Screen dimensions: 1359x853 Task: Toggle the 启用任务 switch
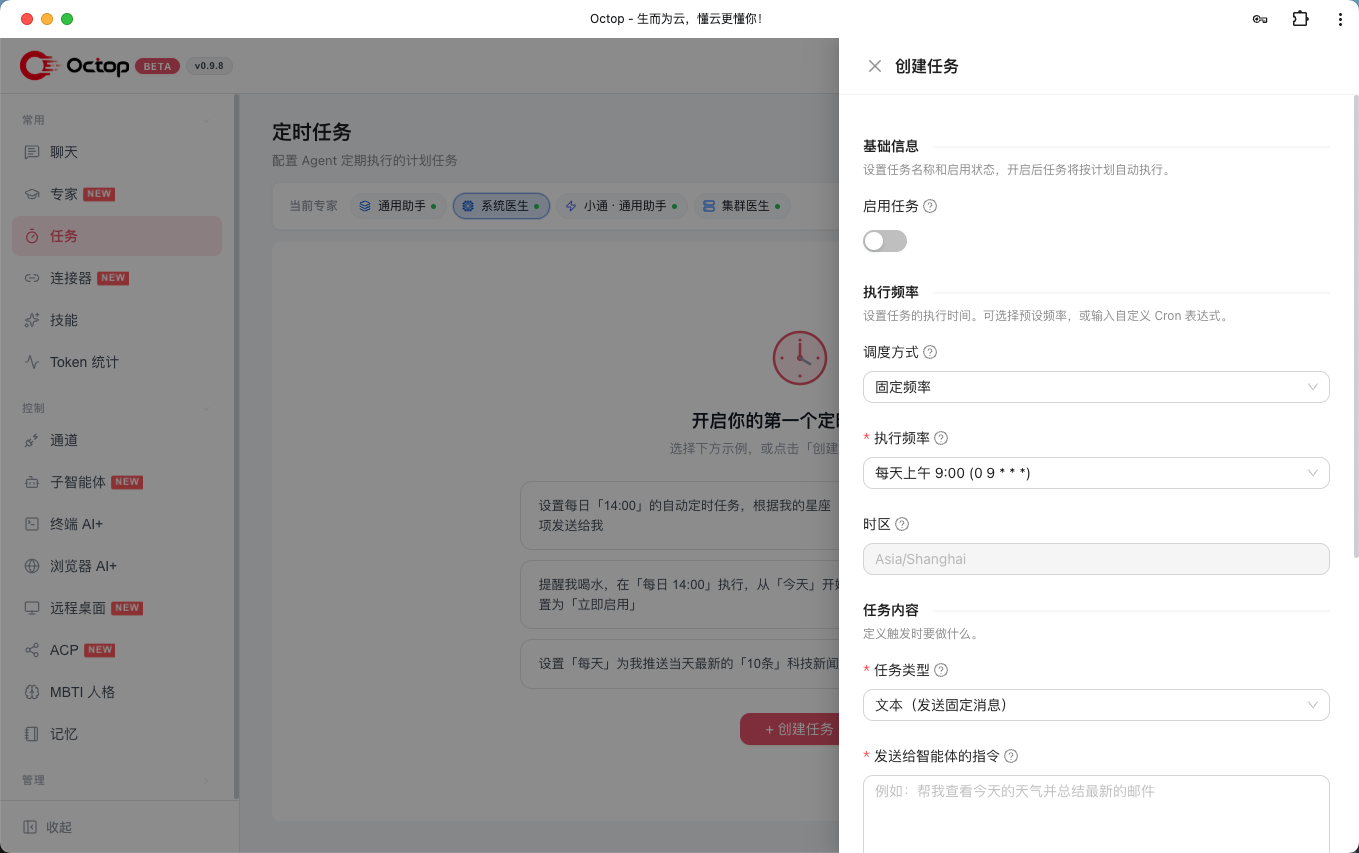885,241
